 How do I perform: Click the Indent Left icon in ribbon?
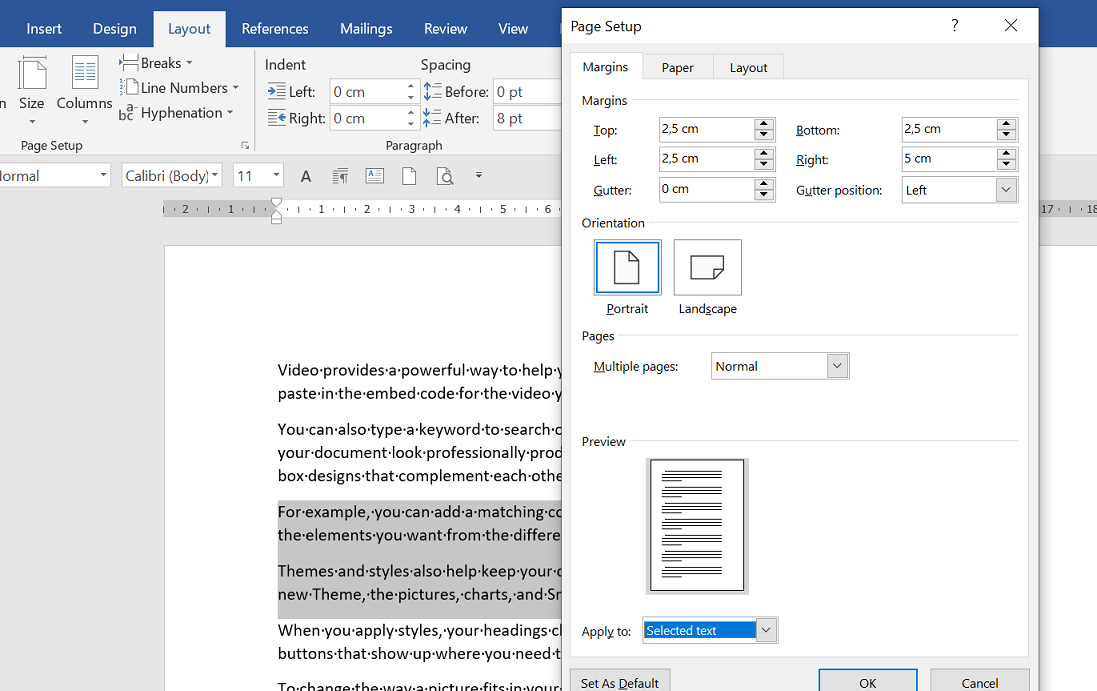point(276,92)
